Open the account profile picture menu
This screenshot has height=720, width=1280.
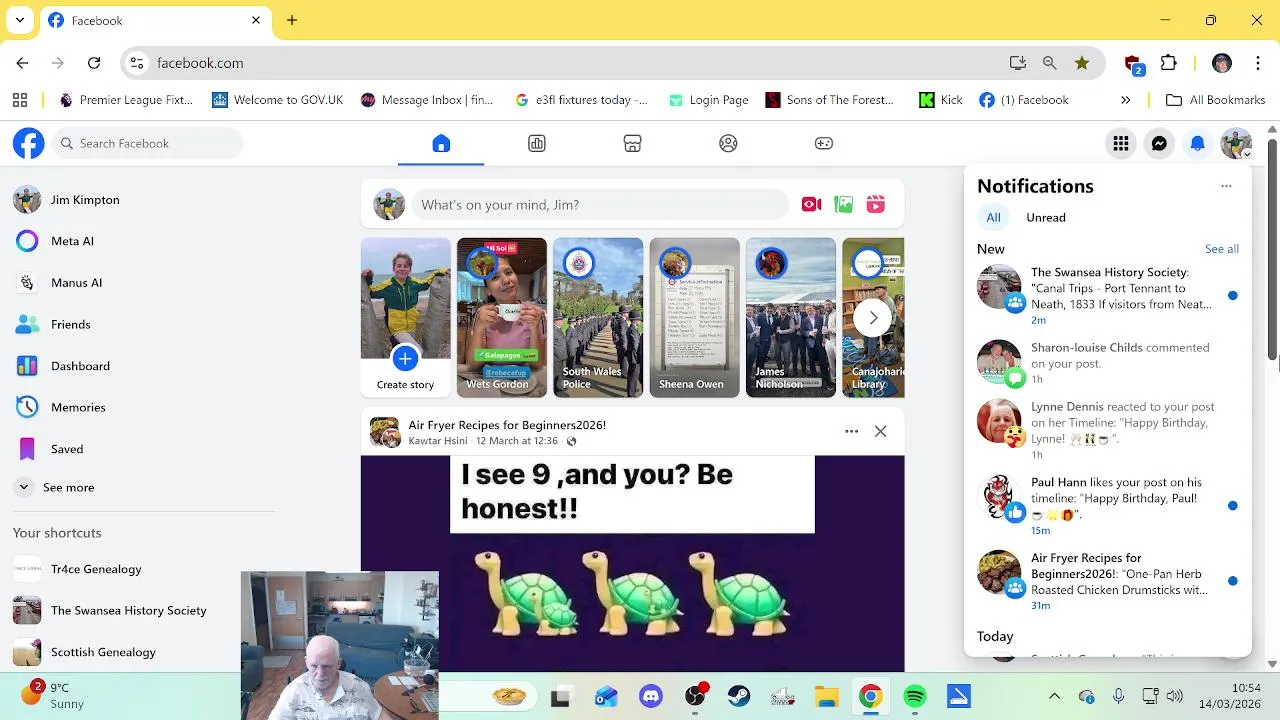(1236, 144)
